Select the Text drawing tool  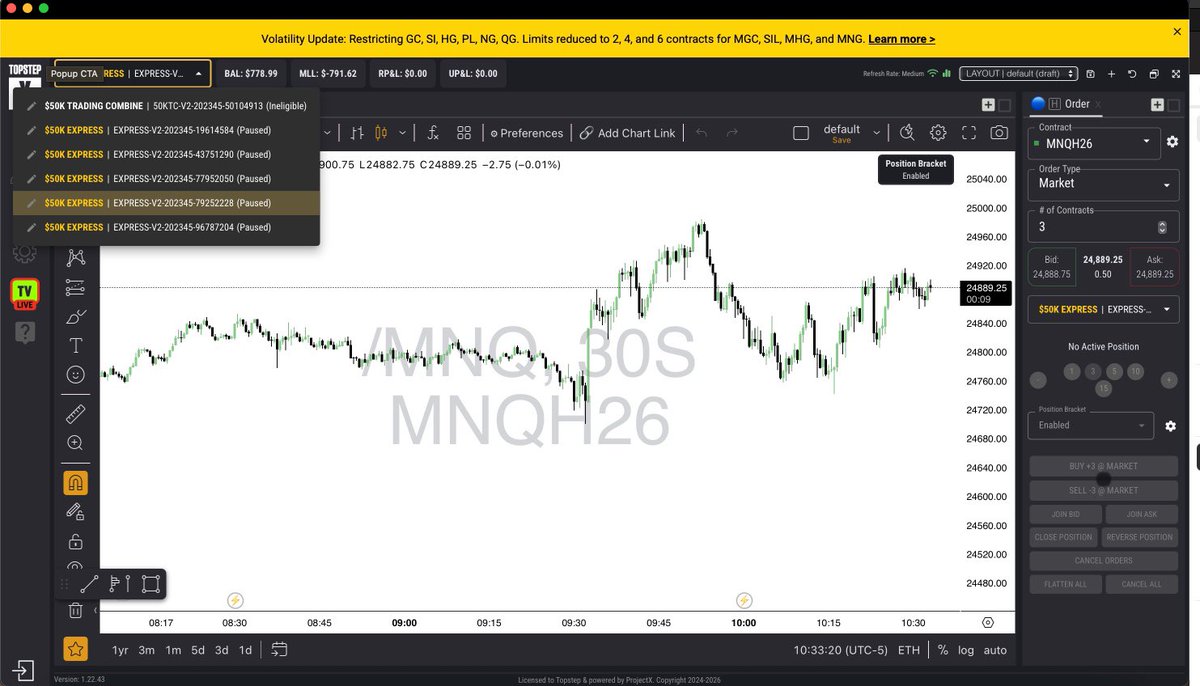click(x=75, y=346)
